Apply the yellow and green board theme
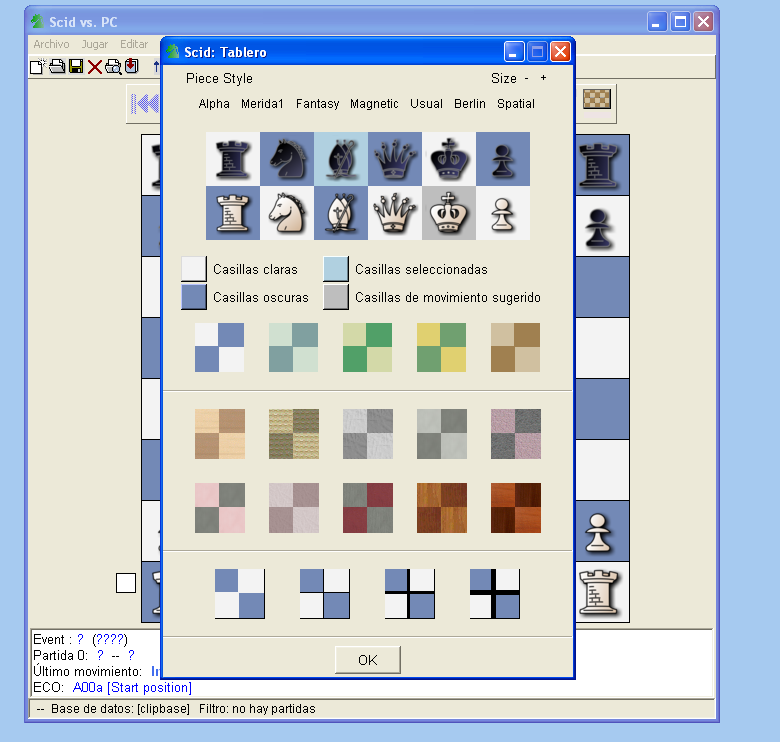This screenshot has width=780, height=742. click(442, 348)
